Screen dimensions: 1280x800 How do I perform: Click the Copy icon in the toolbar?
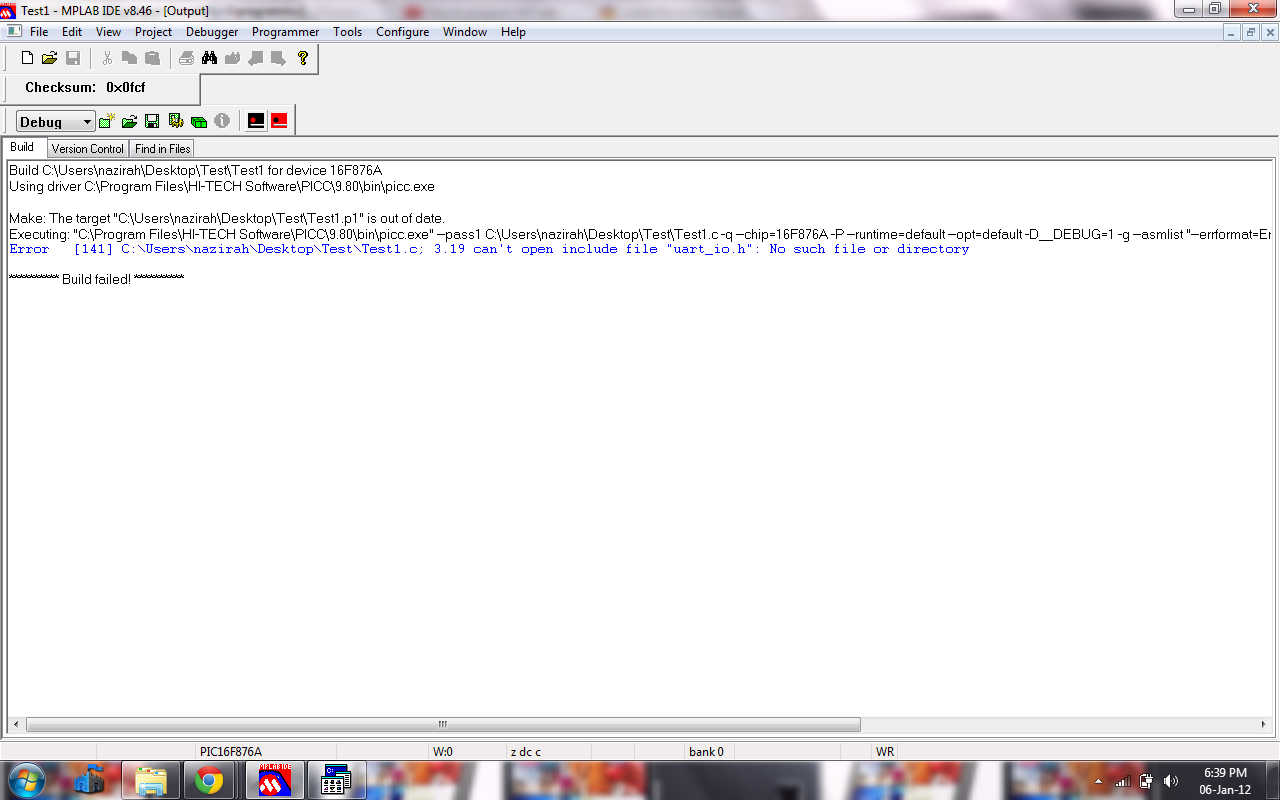130,58
